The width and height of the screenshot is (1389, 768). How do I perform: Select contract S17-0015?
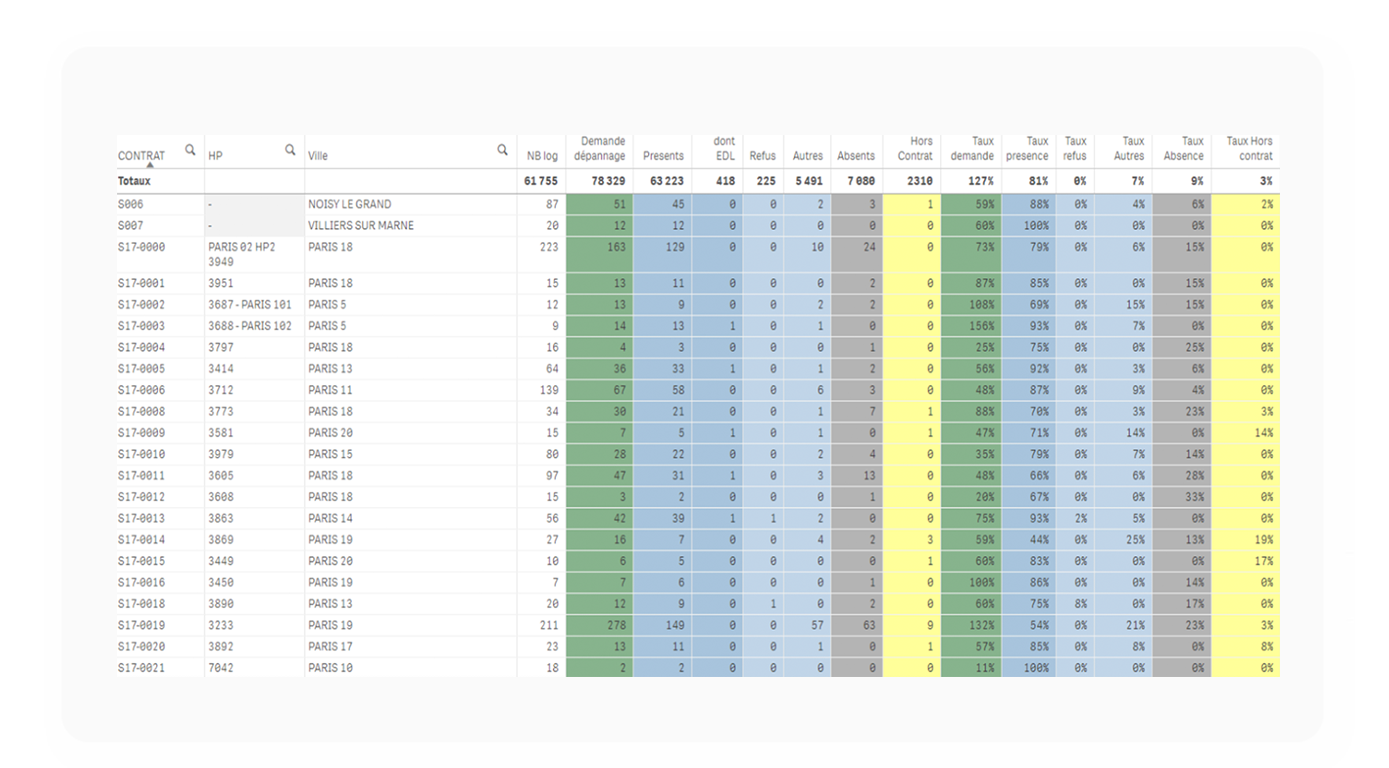tap(142, 561)
